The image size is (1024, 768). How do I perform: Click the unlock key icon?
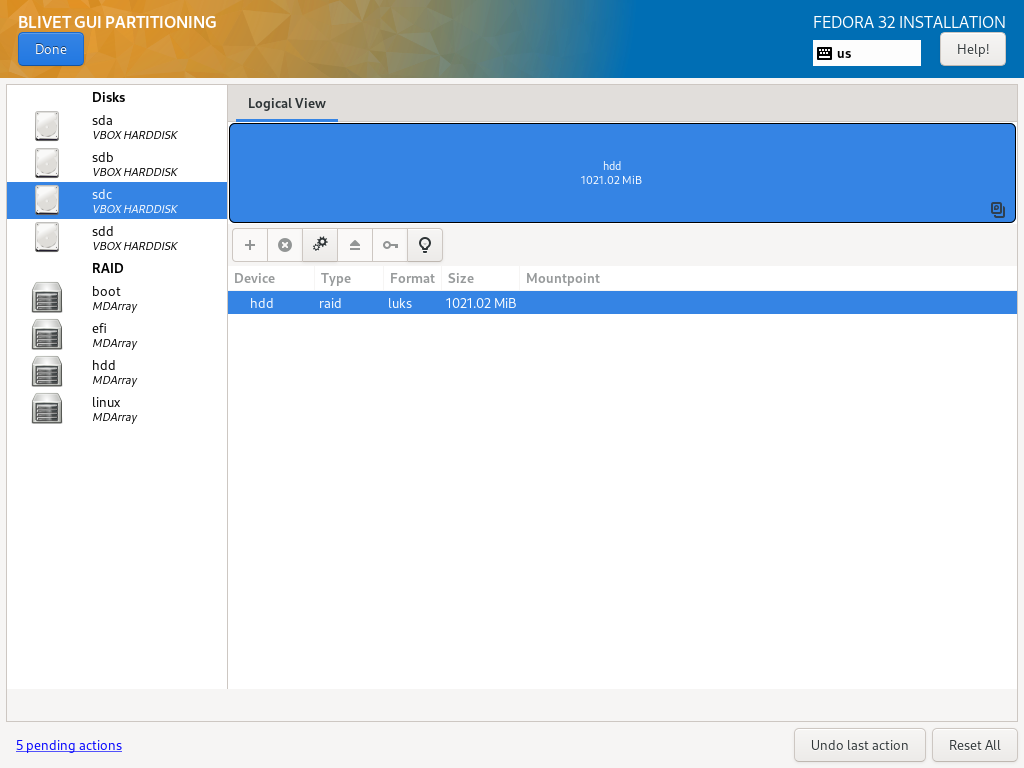coord(390,245)
